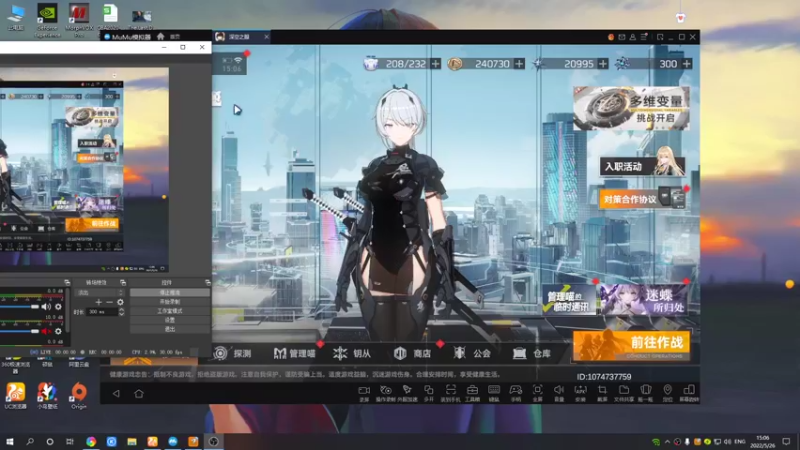Click Stop Streaming button in OBS controls
The width and height of the screenshot is (800, 450).
(x=170, y=293)
